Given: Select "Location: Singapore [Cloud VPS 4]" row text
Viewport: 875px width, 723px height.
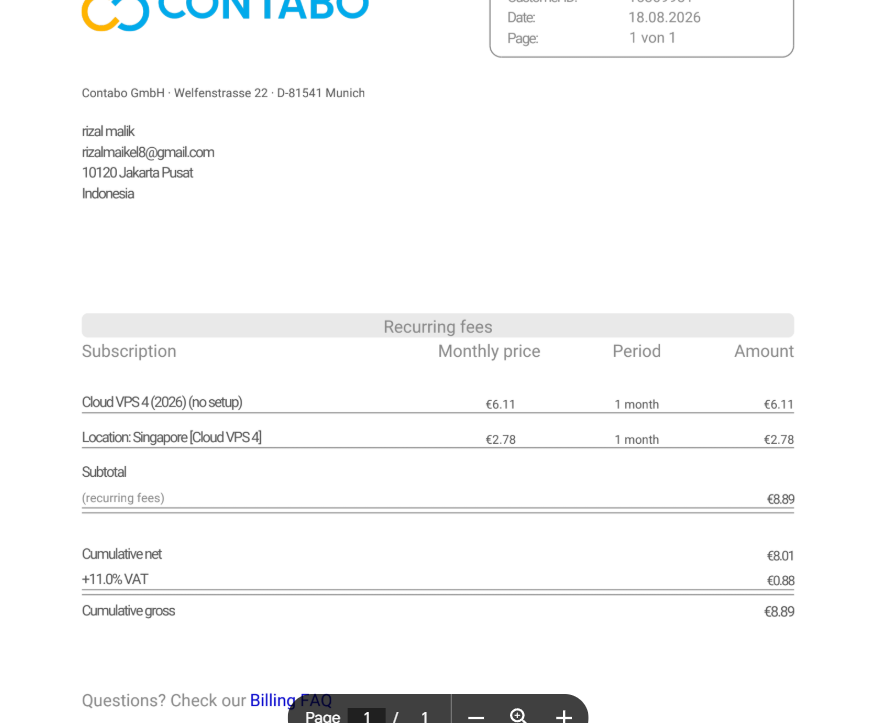Looking at the screenshot, I should coord(172,437).
